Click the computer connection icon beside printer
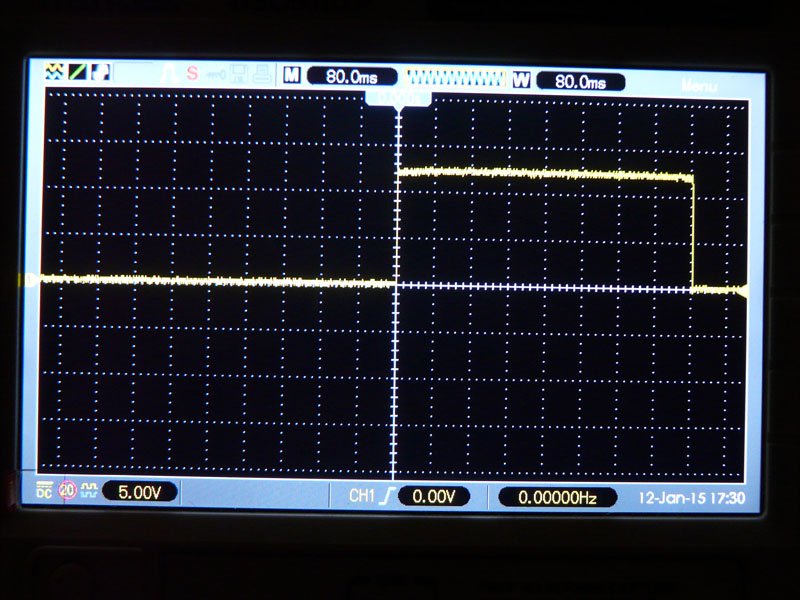Screen dimensions: 800x600 pyautogui.click(x=240, y=74)
